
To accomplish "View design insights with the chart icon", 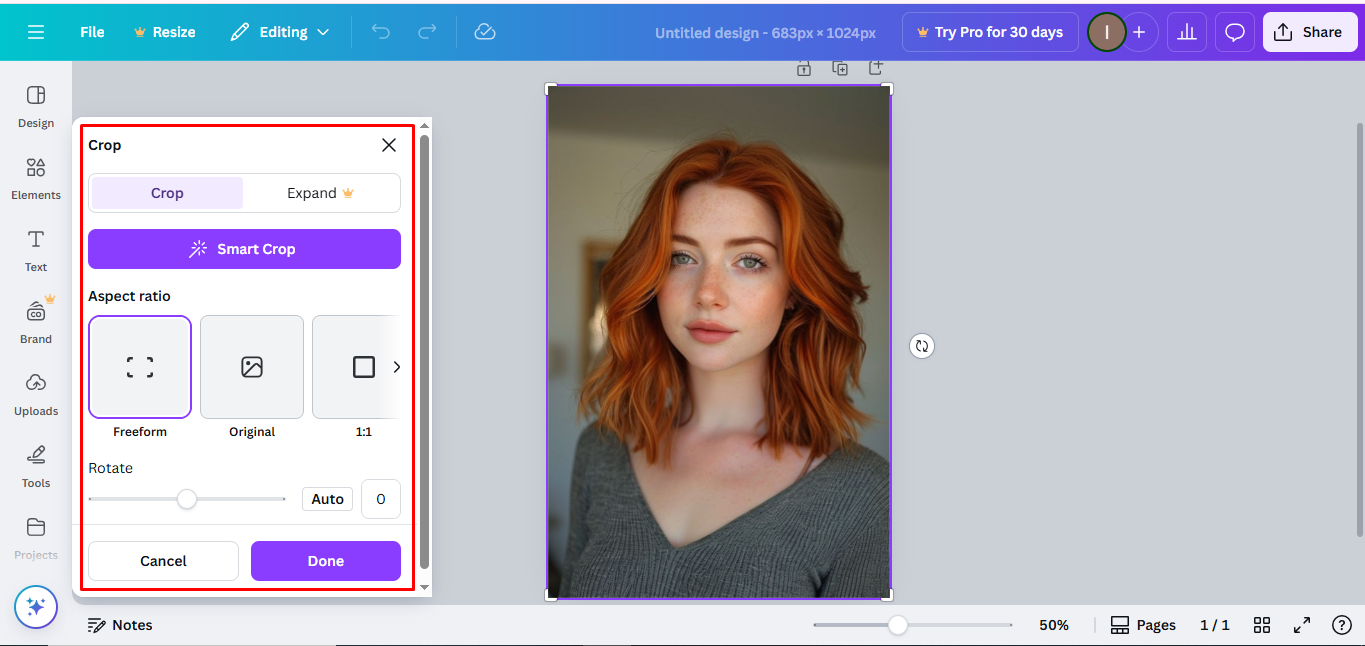I will coord(1186,31).
